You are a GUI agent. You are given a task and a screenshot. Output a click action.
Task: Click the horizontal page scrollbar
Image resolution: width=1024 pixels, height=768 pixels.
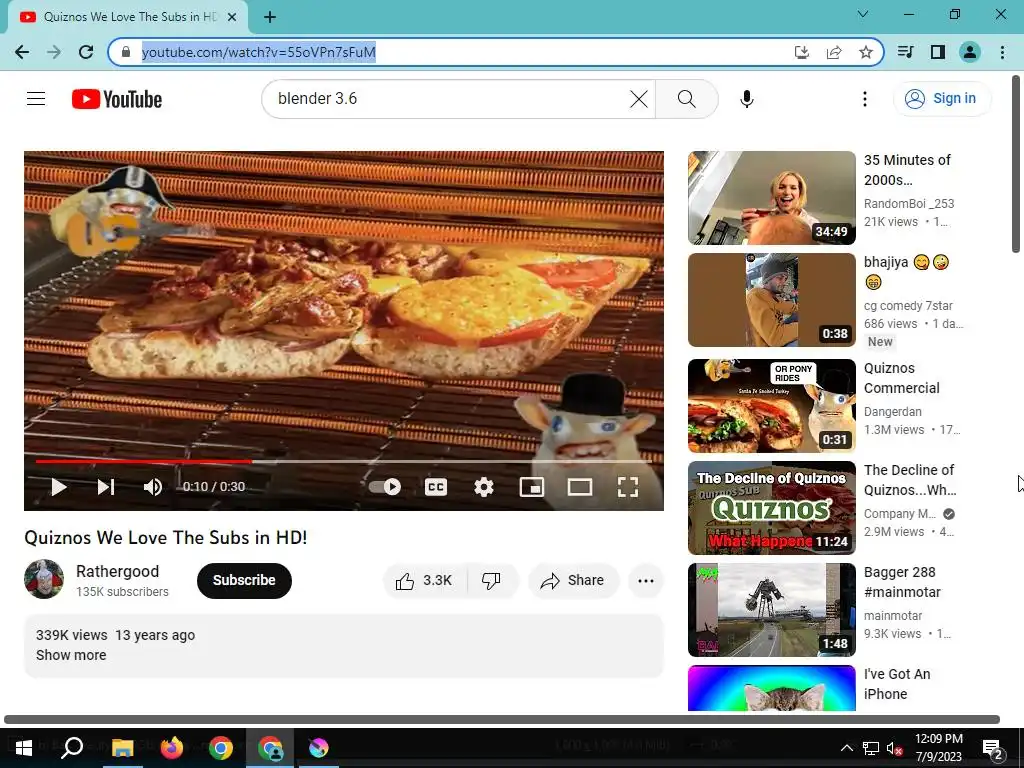click(502, 720)
